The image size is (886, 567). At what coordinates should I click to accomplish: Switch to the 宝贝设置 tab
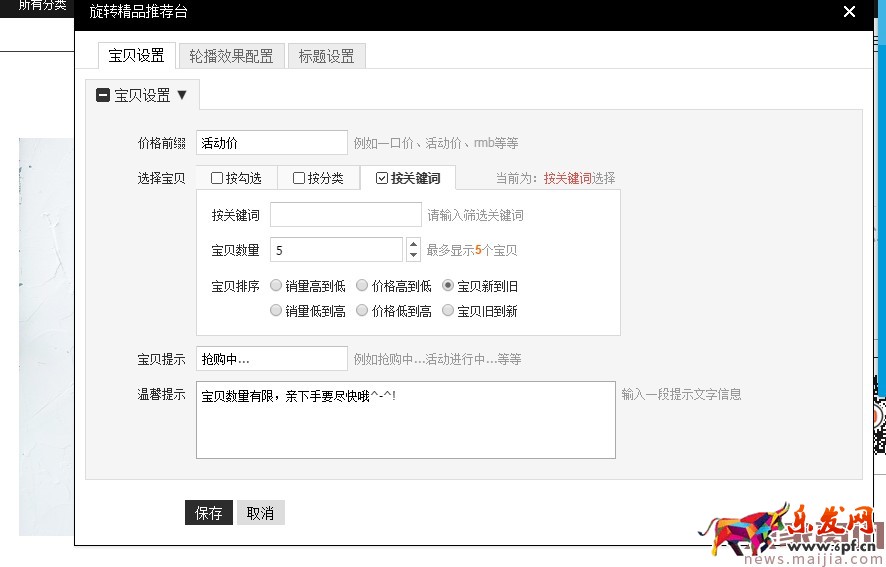click(x=136, y=55)
